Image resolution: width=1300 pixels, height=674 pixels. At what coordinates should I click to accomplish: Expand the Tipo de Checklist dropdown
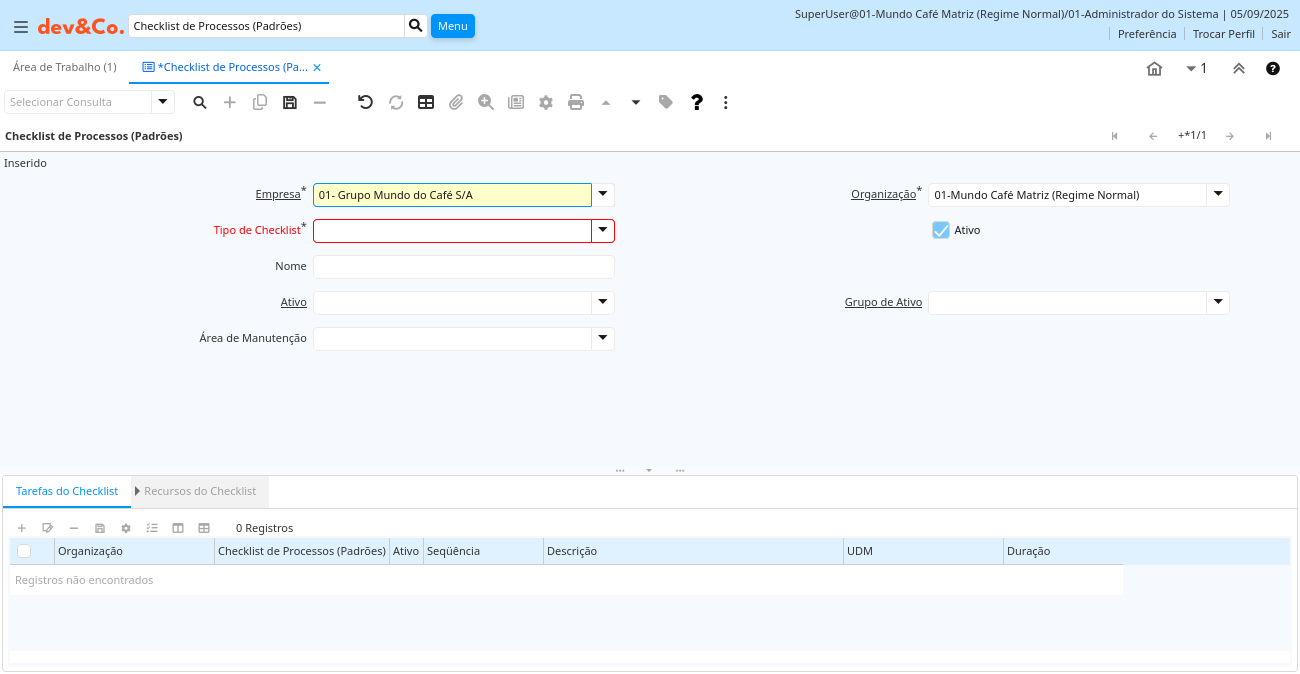pos(602,231)
